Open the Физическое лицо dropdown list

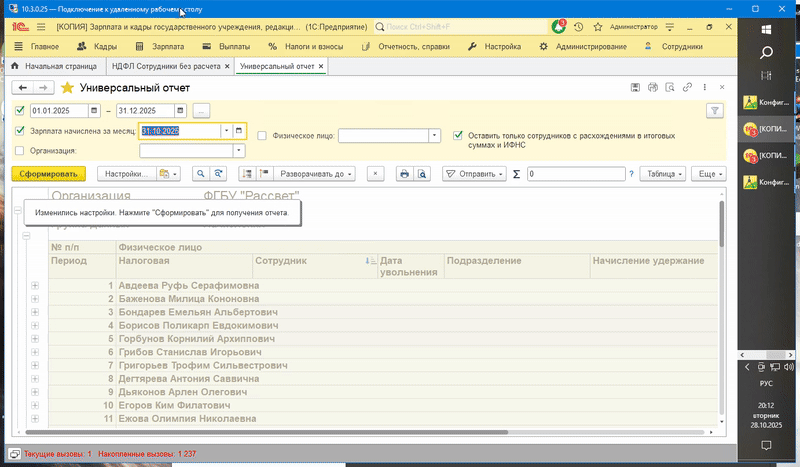(434, 136)
